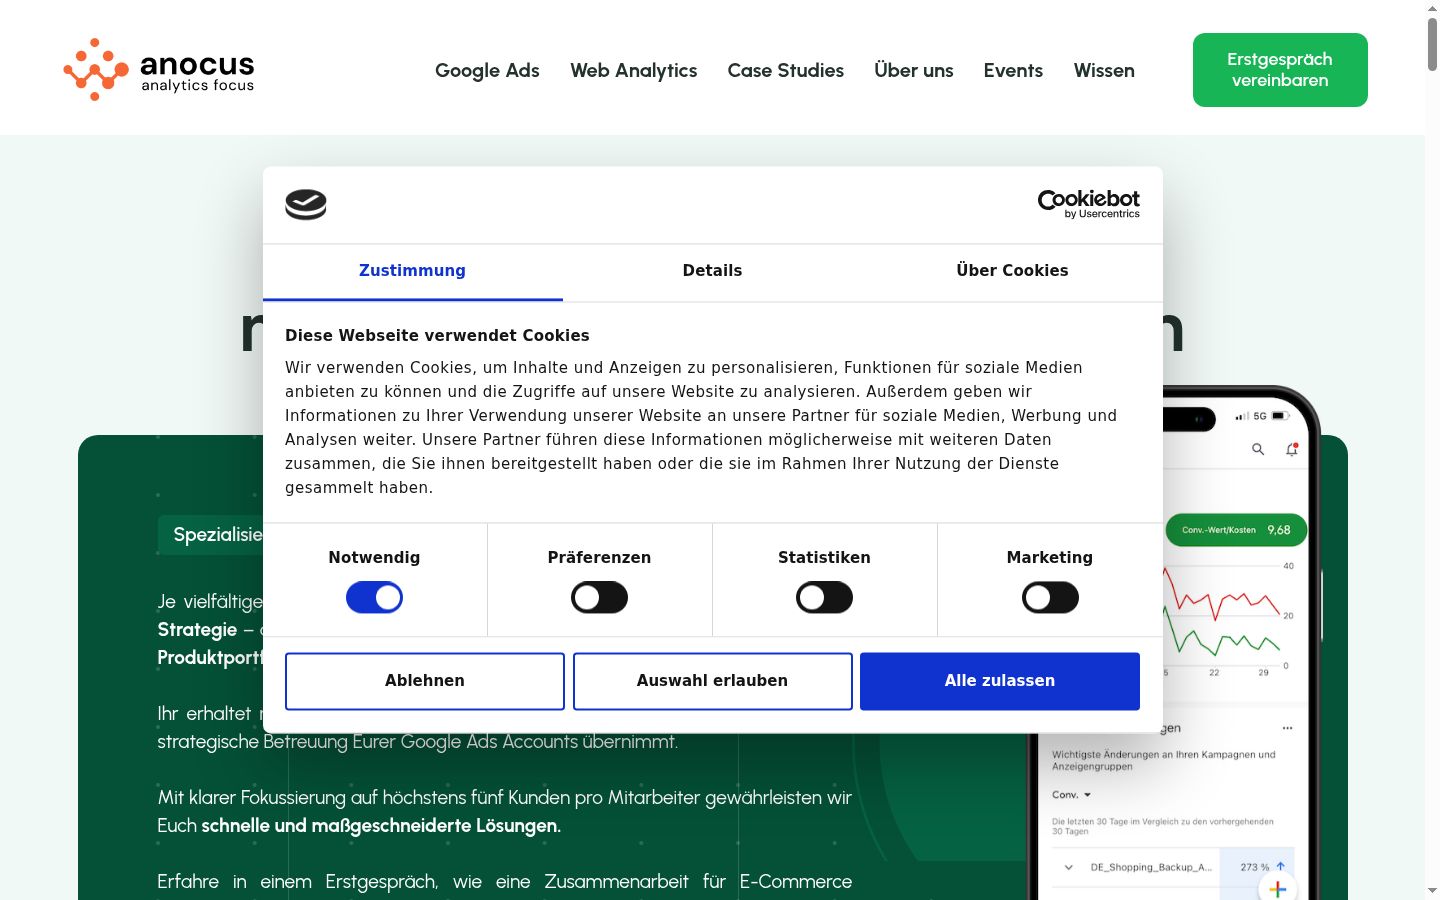Toggle the Notwendig cookie switch

(374, 598)
